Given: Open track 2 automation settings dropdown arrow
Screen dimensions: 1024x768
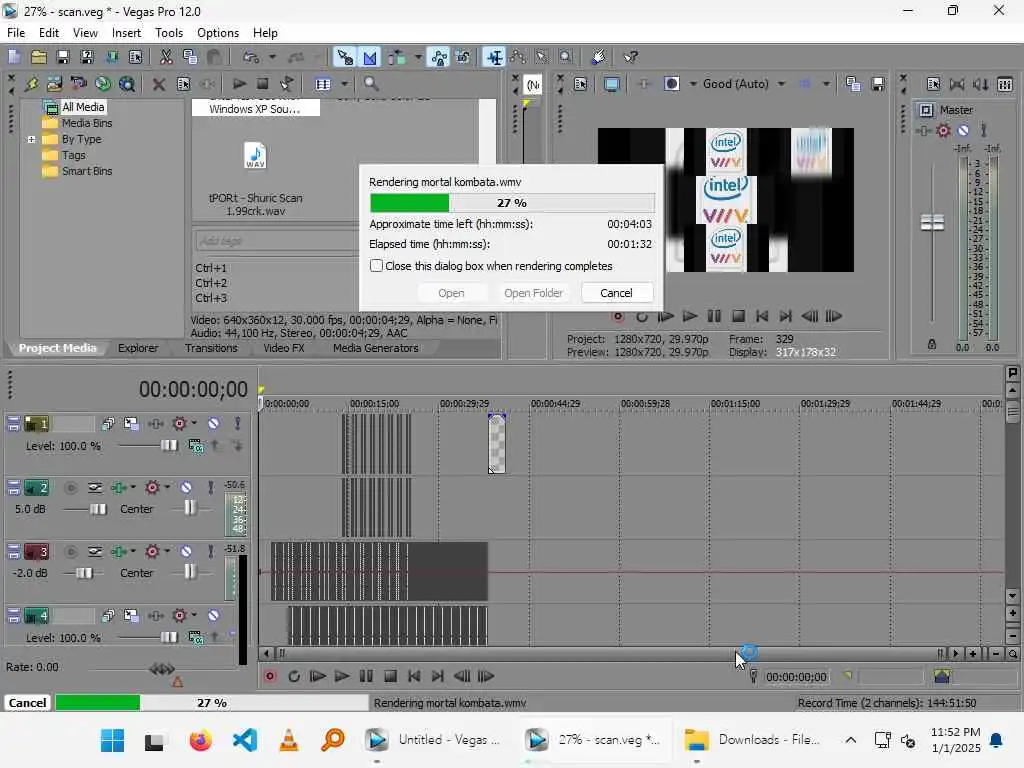Looking at the screenshot, I should [167, 487].
